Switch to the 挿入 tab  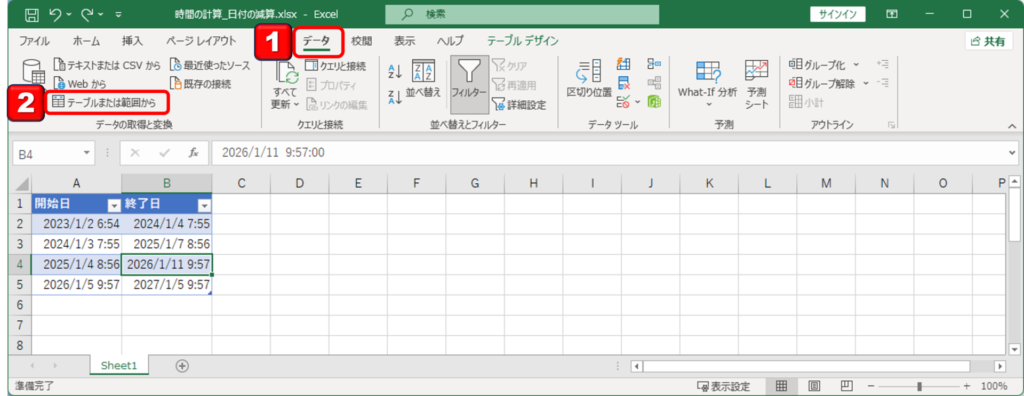point(132,41)
